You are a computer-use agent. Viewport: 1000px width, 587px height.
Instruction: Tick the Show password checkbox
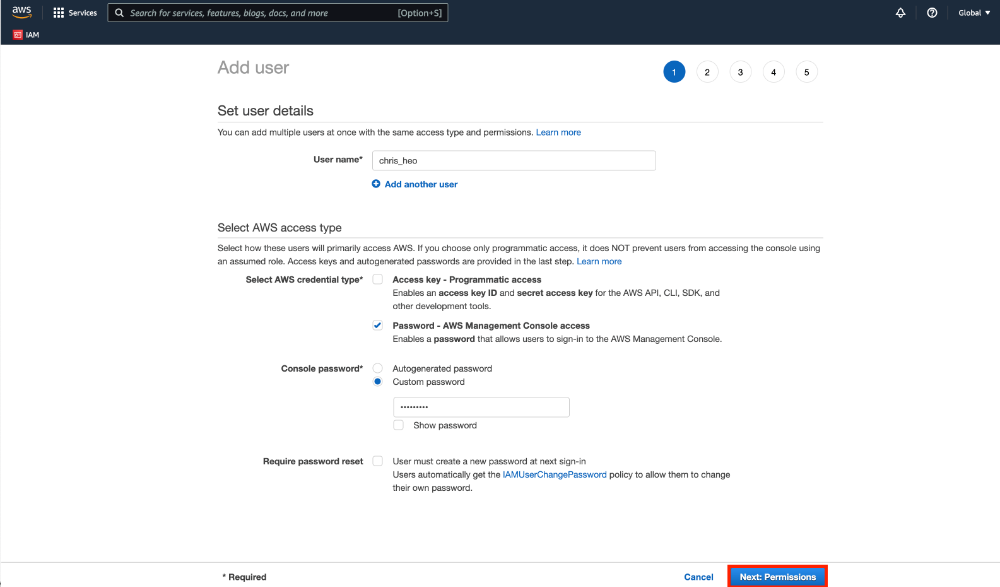tap(399, 425)
